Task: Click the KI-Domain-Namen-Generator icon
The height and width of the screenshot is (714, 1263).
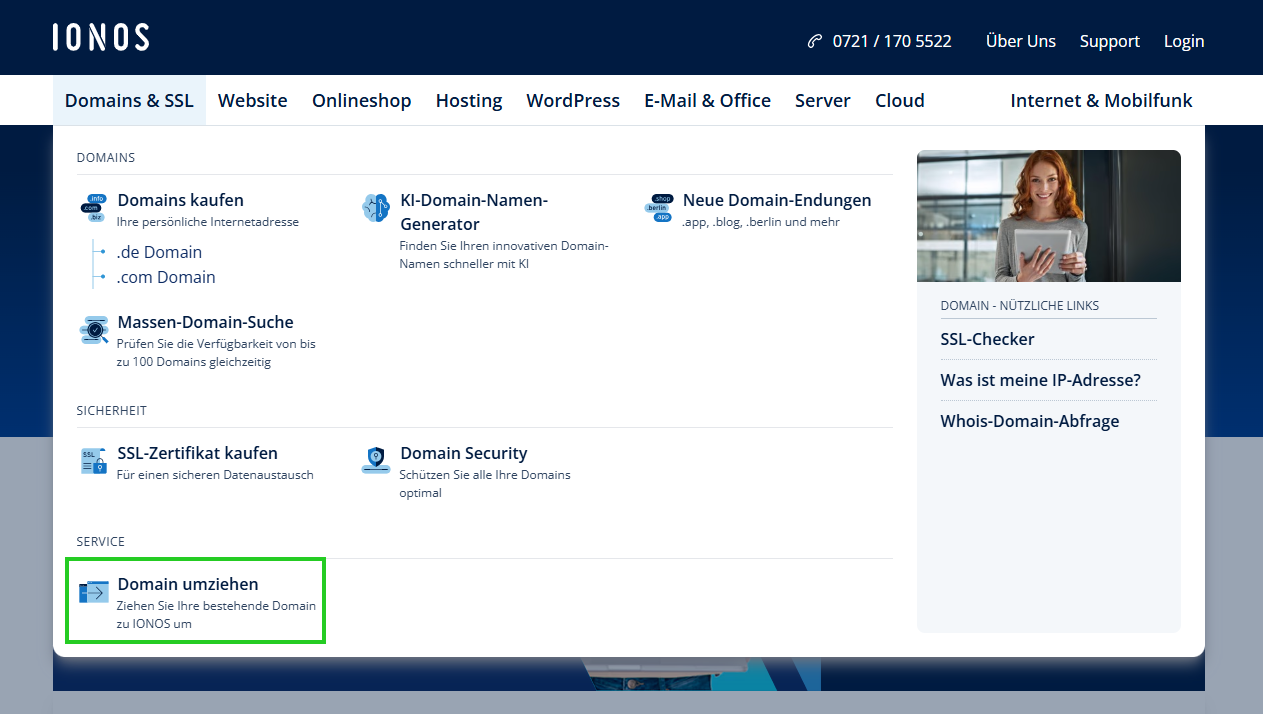Action: click(x=375, y=208)
